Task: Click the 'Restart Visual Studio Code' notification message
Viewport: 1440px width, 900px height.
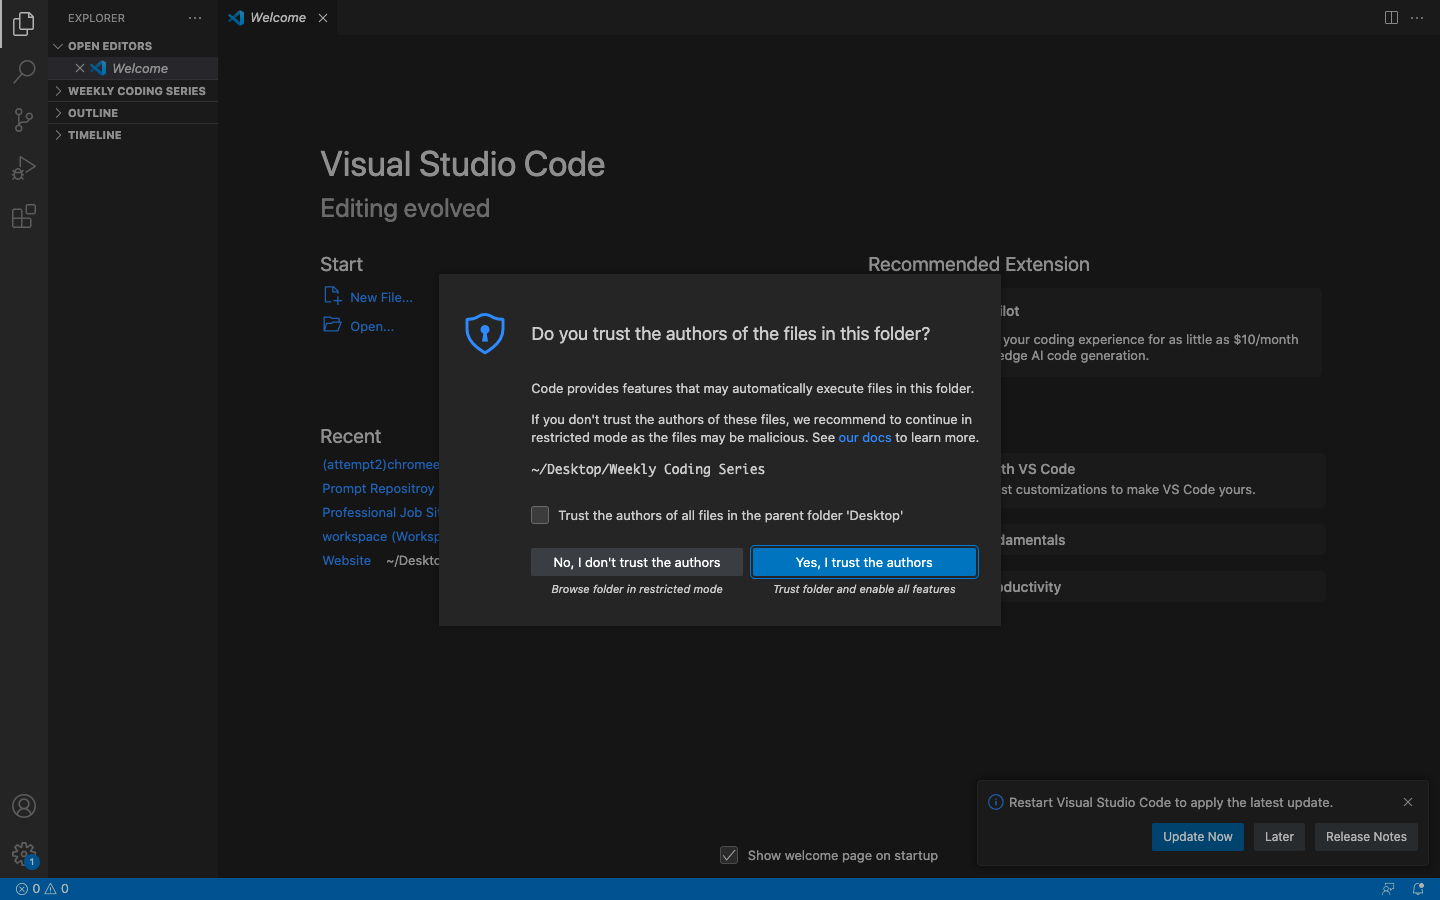Action: coord(1171,802)
